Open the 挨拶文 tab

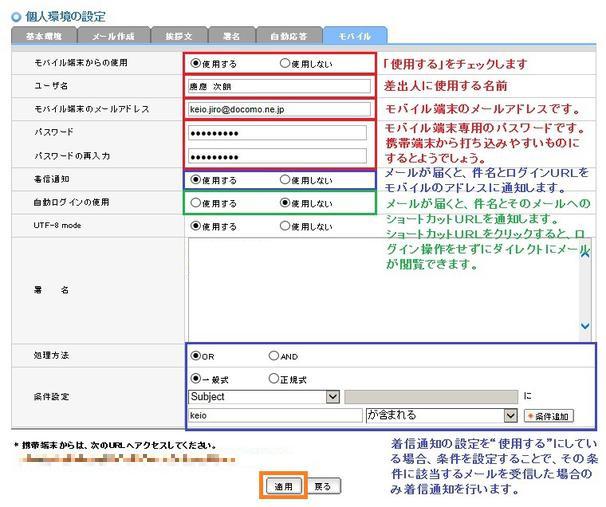click(180, 35)
